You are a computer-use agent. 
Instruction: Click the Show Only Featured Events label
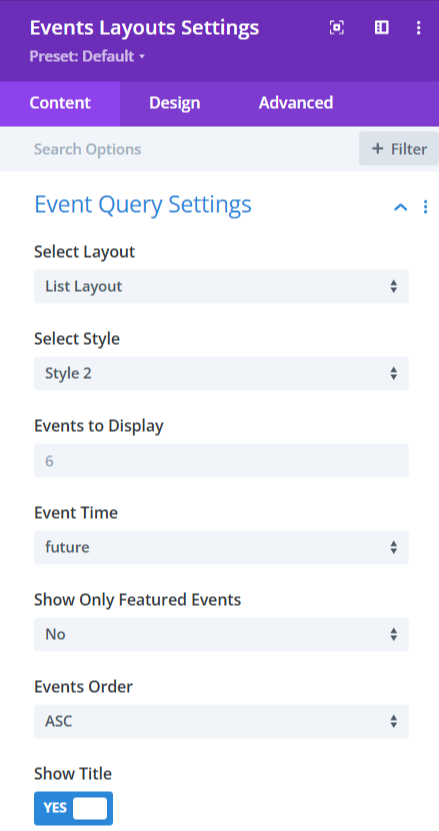coord(137,599)
